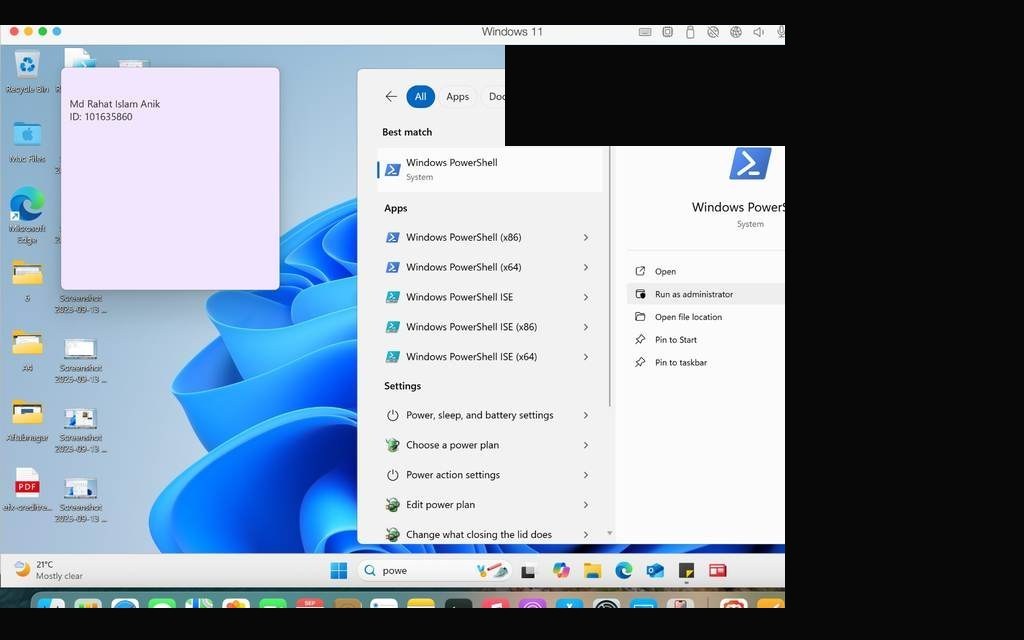This screenshot has height=640, width=1024.
Task: Click the speaker icon in Parallels title bar
Action: tap(758, 32)
